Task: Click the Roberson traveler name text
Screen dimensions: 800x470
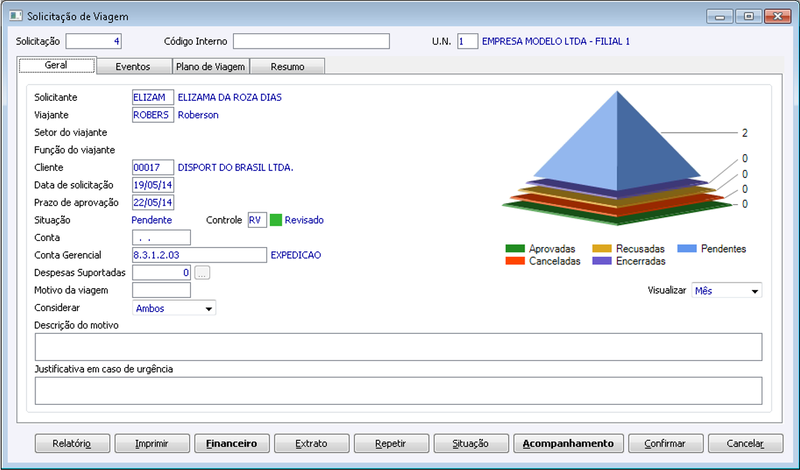Action: point(198,115)
